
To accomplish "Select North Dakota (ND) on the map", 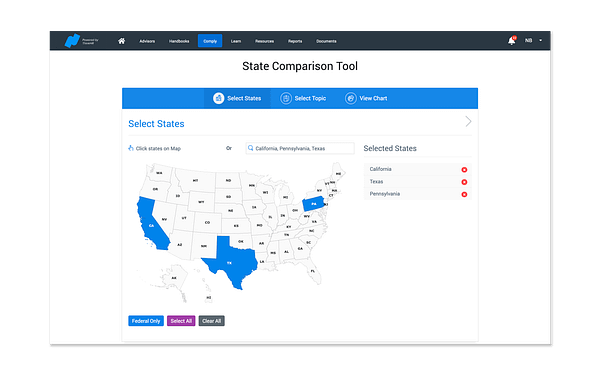I will click(x=228, y=180).
